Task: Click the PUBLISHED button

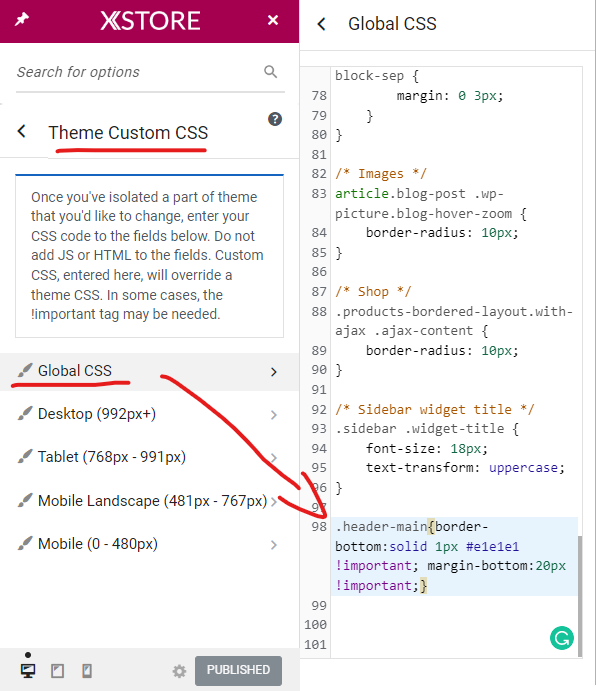Action: tap(238, 670)
